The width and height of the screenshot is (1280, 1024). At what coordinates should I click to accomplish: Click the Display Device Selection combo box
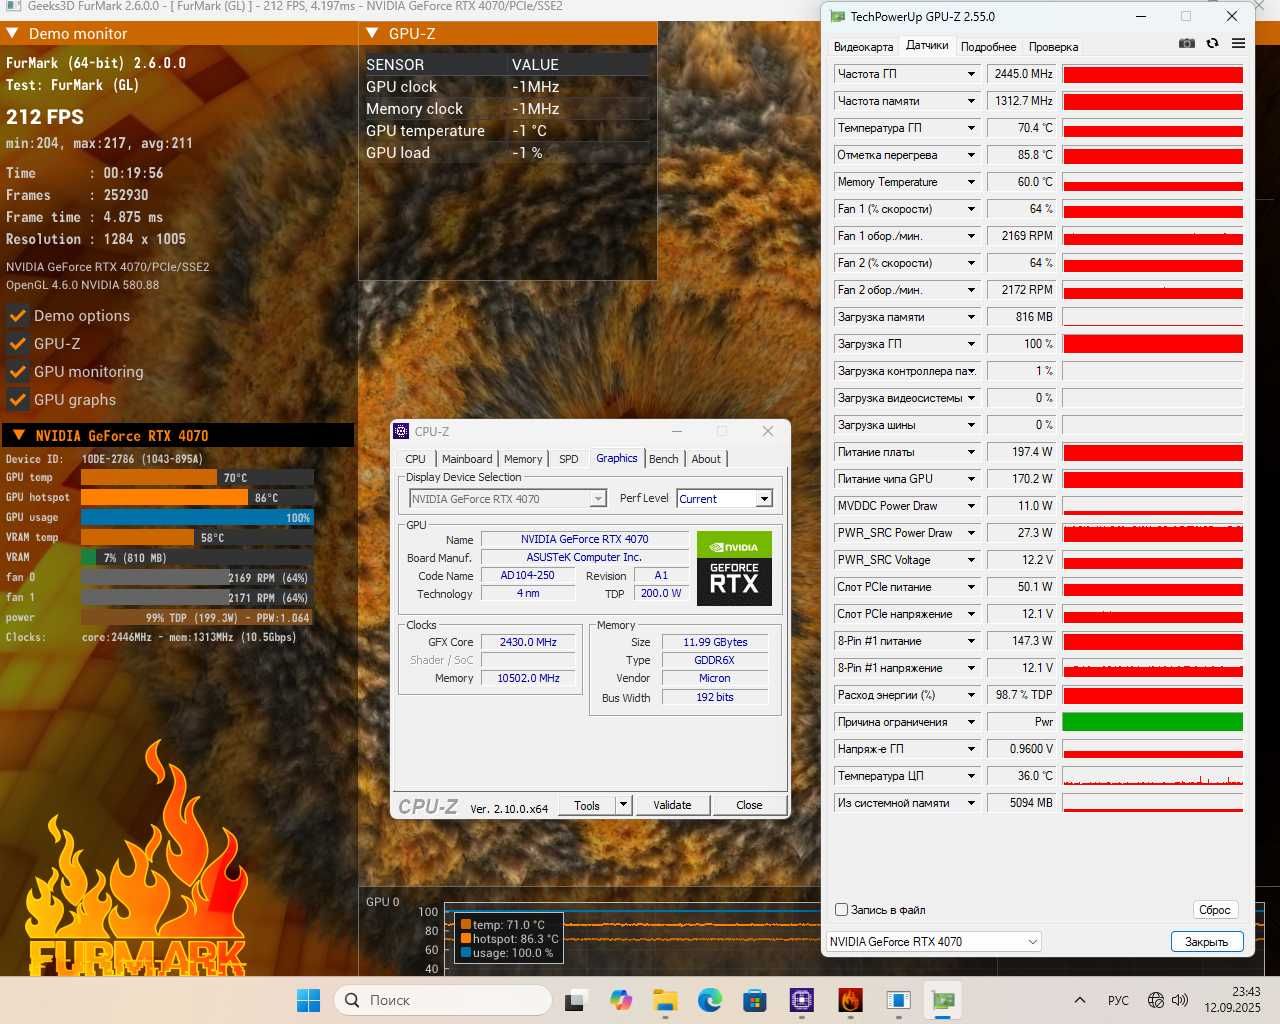pos(508,498)
